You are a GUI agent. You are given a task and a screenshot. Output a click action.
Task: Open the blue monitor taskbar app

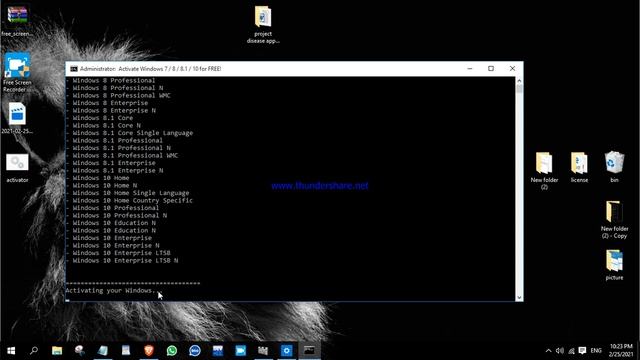tap(218, 351)
